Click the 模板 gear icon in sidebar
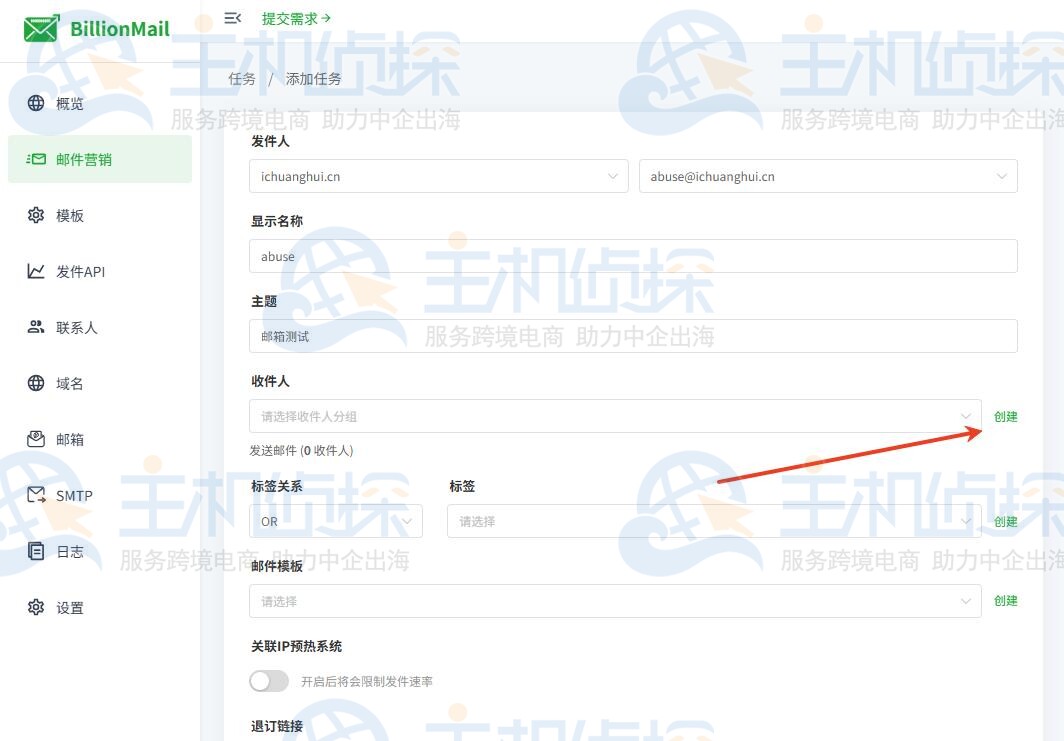Image resolution: width=1064 pixels, height=741 pixels. click(36, 215)
